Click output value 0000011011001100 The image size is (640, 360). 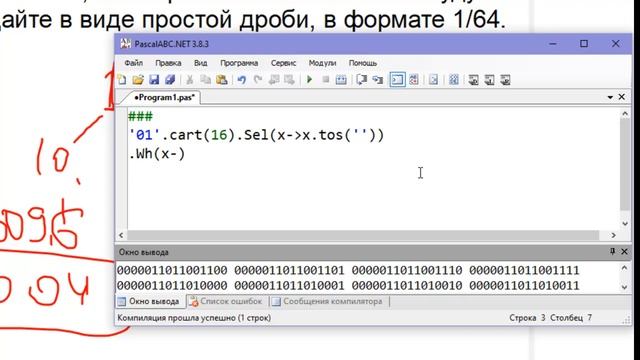[172, 270]
